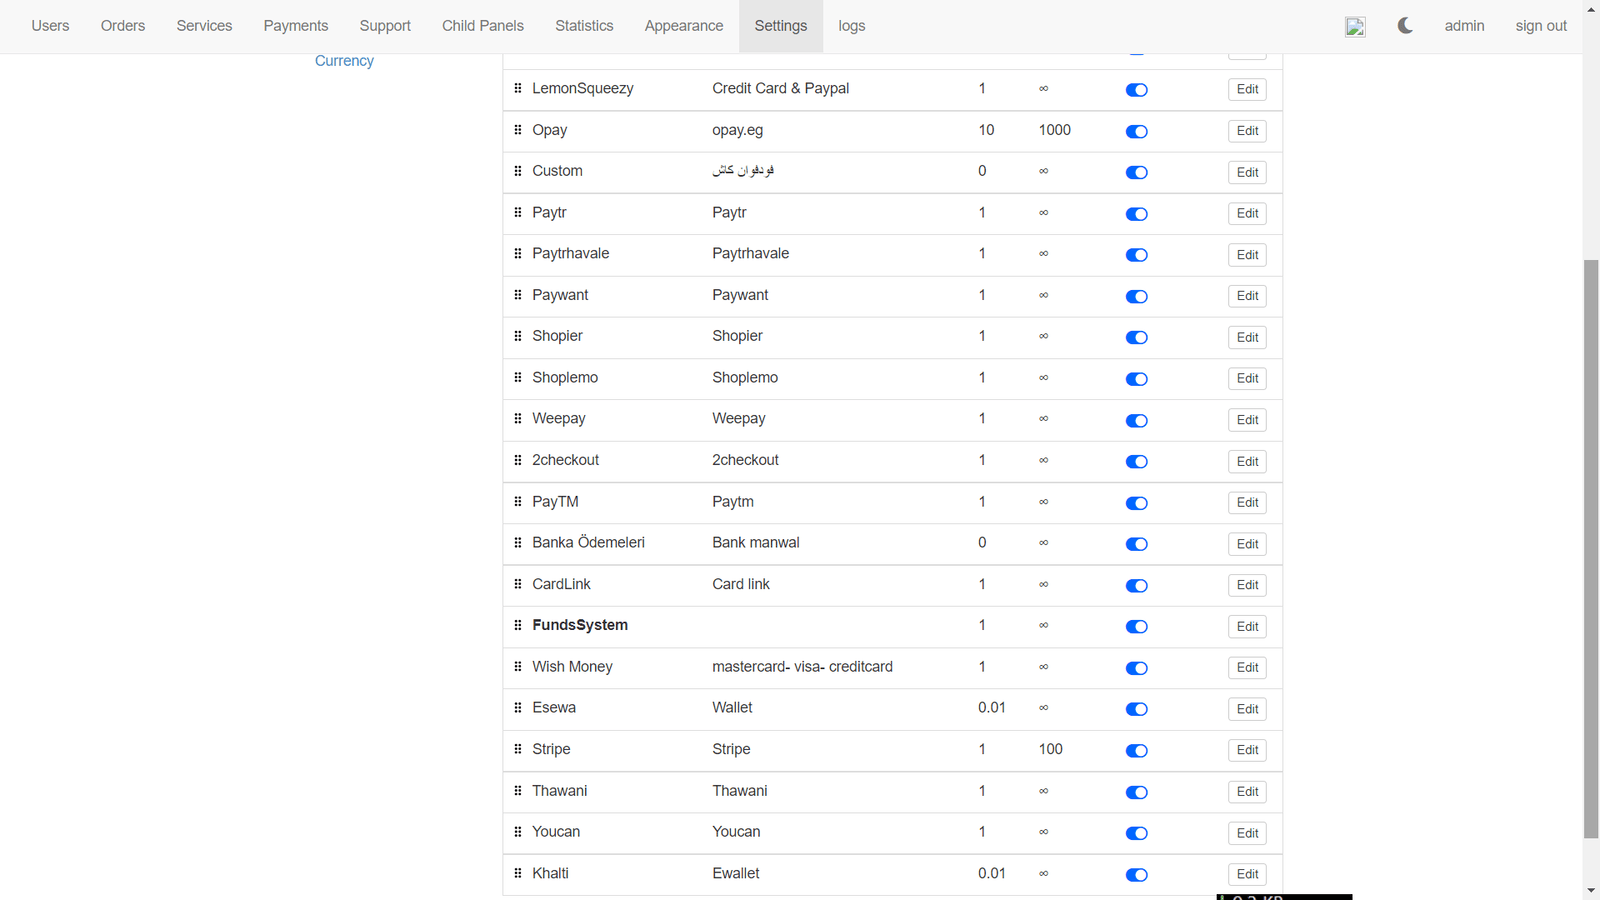The height and width of the screenshot is (900, 1600).
Task: Click the profile image icon in navbar
Action: point(1355,27)
